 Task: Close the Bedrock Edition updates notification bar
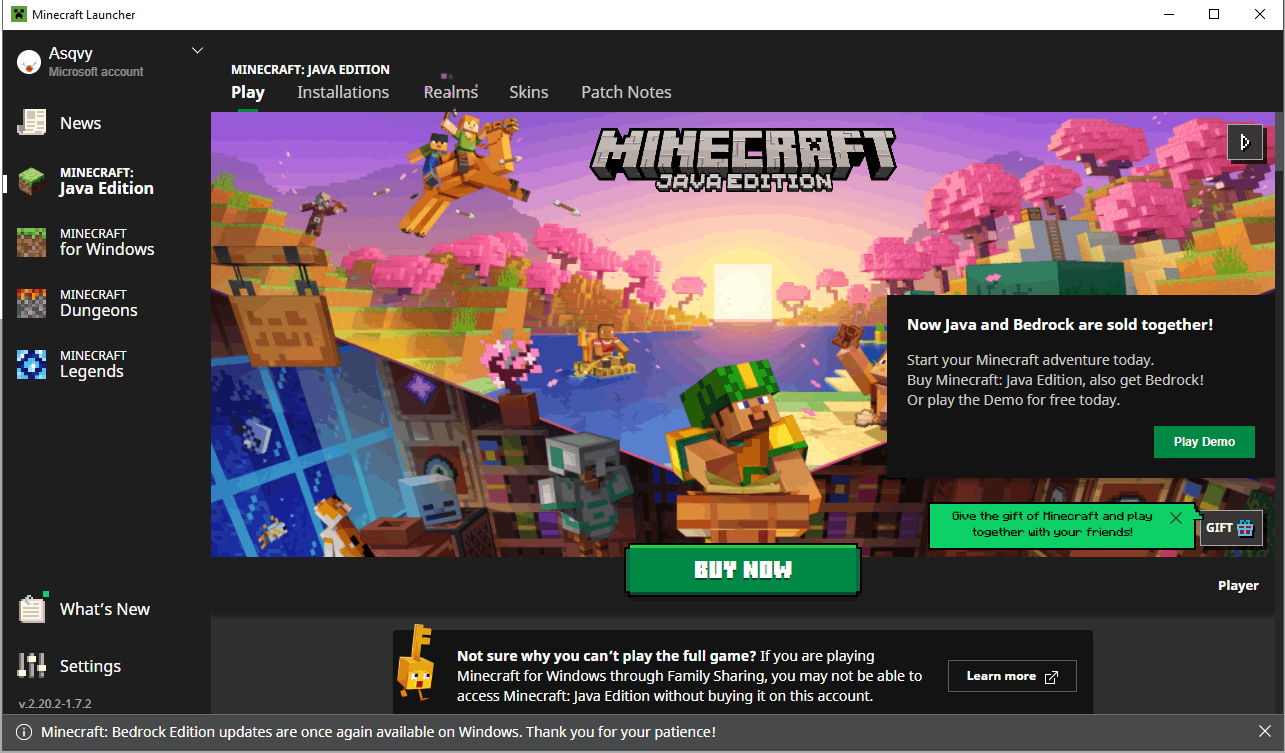click(x=1265, y=732)
